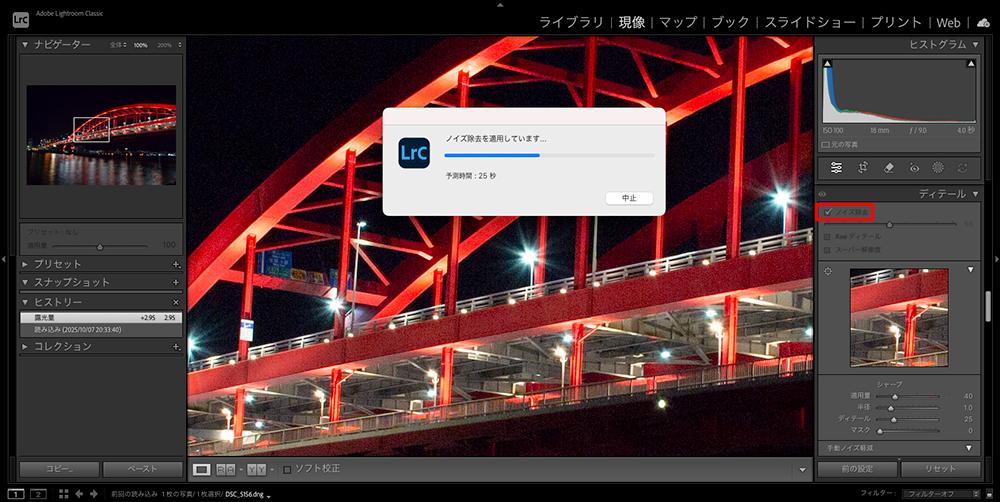Screen dimensions: 1000x502
Task: Open Grid view from the filmstrip bar
Action: 63,494
